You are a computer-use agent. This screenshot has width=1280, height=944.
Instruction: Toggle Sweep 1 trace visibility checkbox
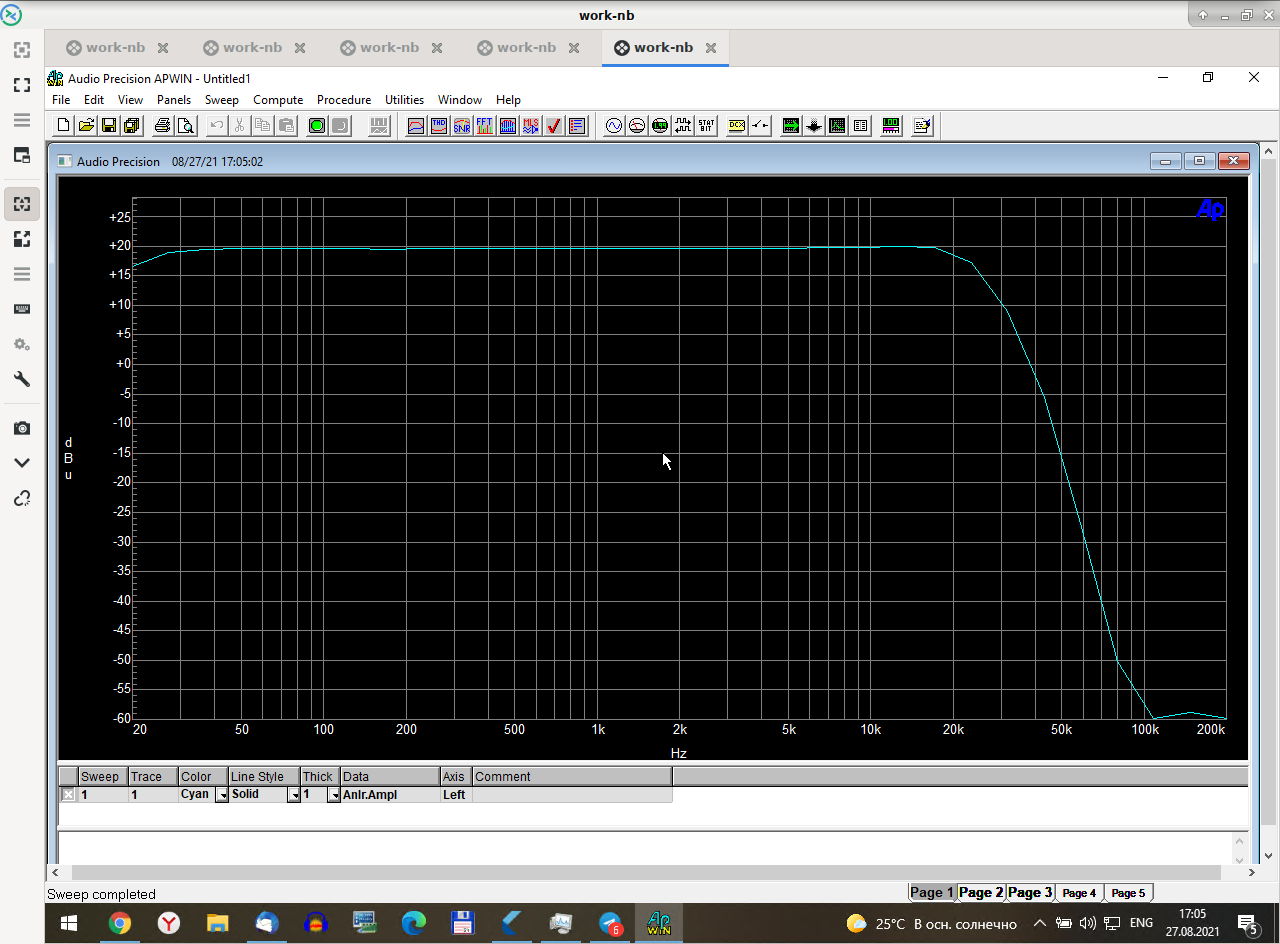[x=68, y=794]
